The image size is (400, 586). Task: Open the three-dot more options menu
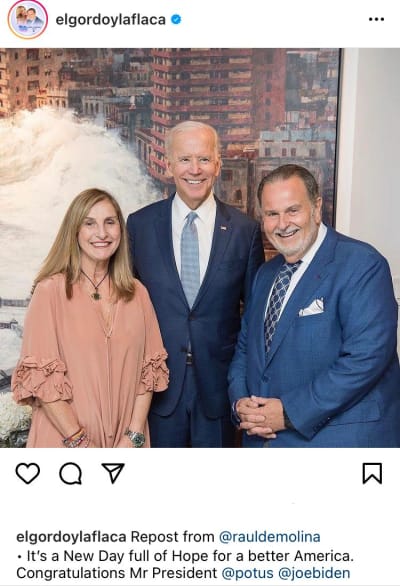coord(376,19)
